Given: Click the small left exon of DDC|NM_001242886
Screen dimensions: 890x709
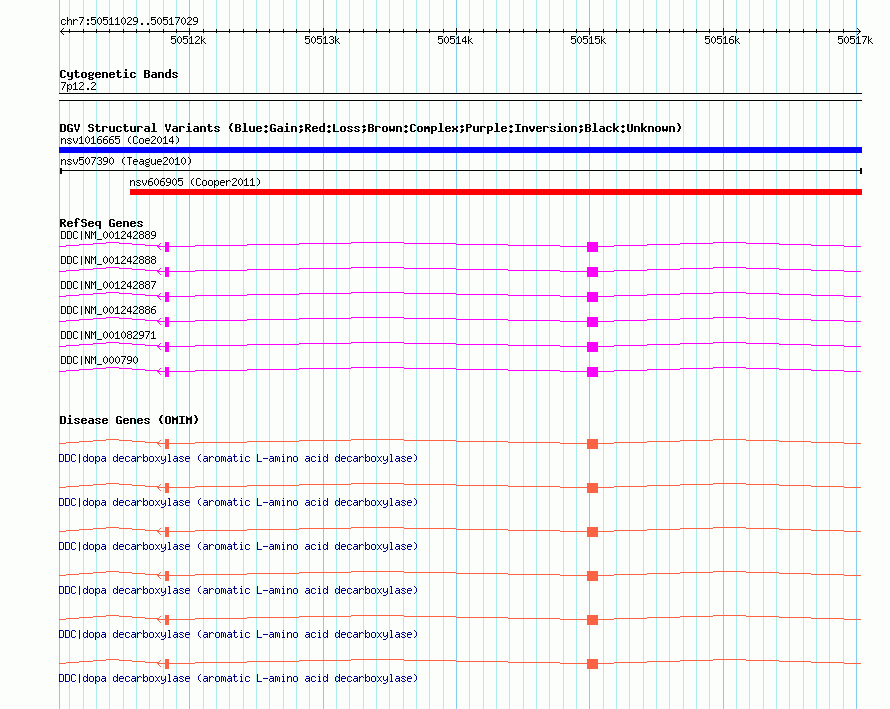Looking at the screenshot, I should click(x=167, y=322).
